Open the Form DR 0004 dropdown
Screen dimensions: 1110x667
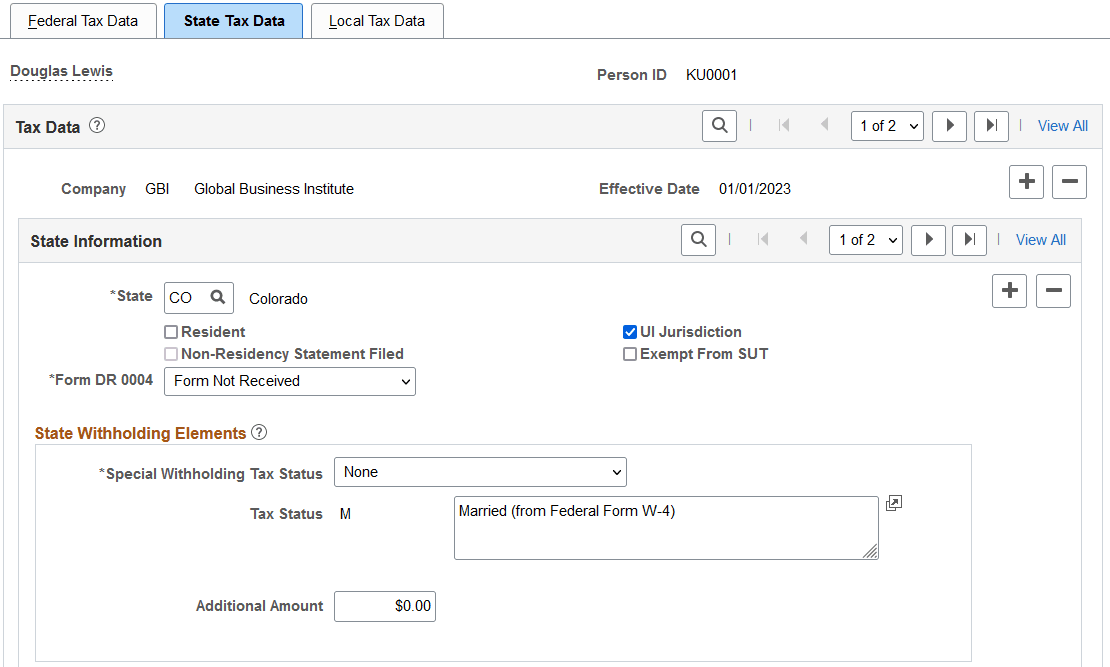pyautogui.click(x=289, y=381)
